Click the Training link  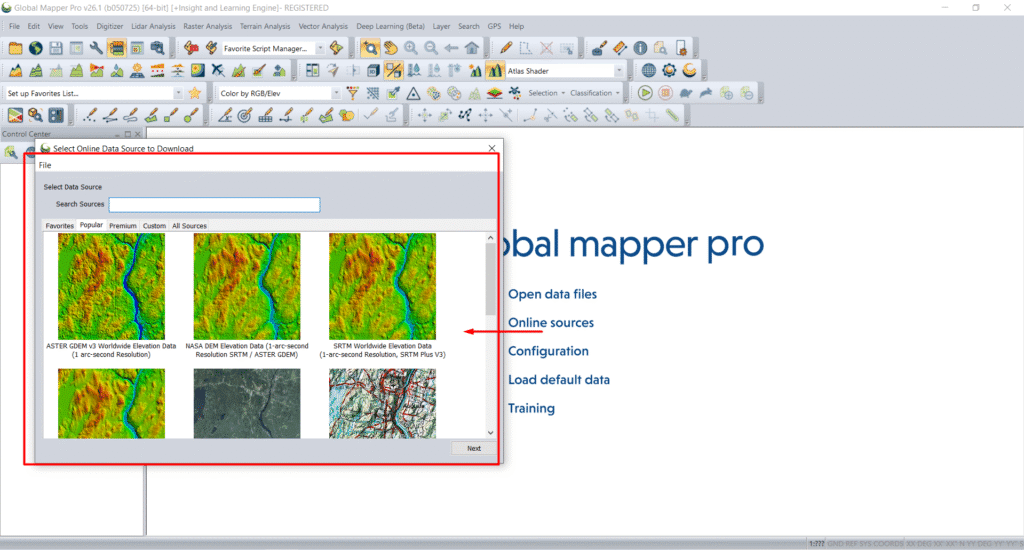point(531,408)
